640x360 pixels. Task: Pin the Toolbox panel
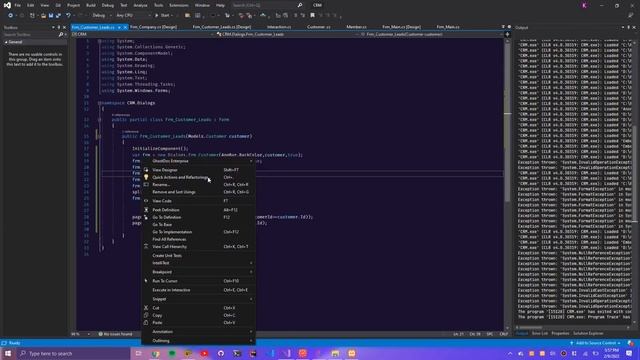point(58,27)
